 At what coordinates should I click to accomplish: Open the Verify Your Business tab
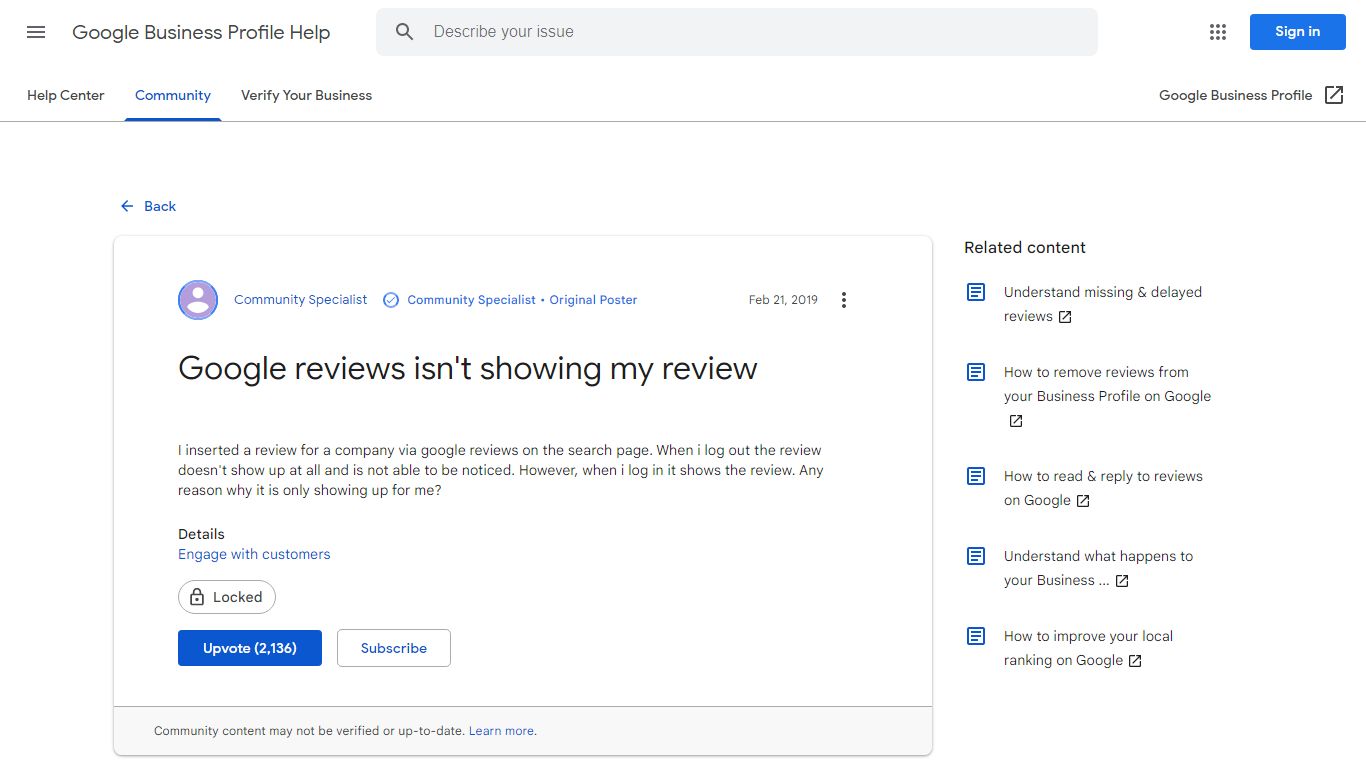(306, 95)
